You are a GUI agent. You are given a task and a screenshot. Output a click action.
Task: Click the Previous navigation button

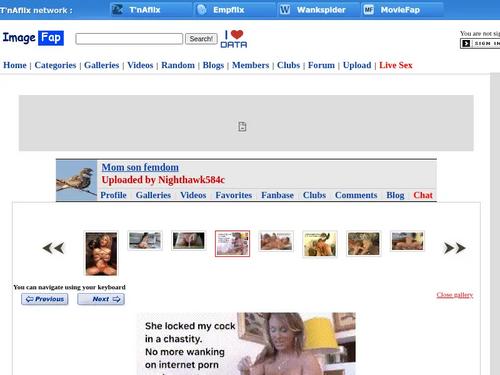[x=45, y=299]
